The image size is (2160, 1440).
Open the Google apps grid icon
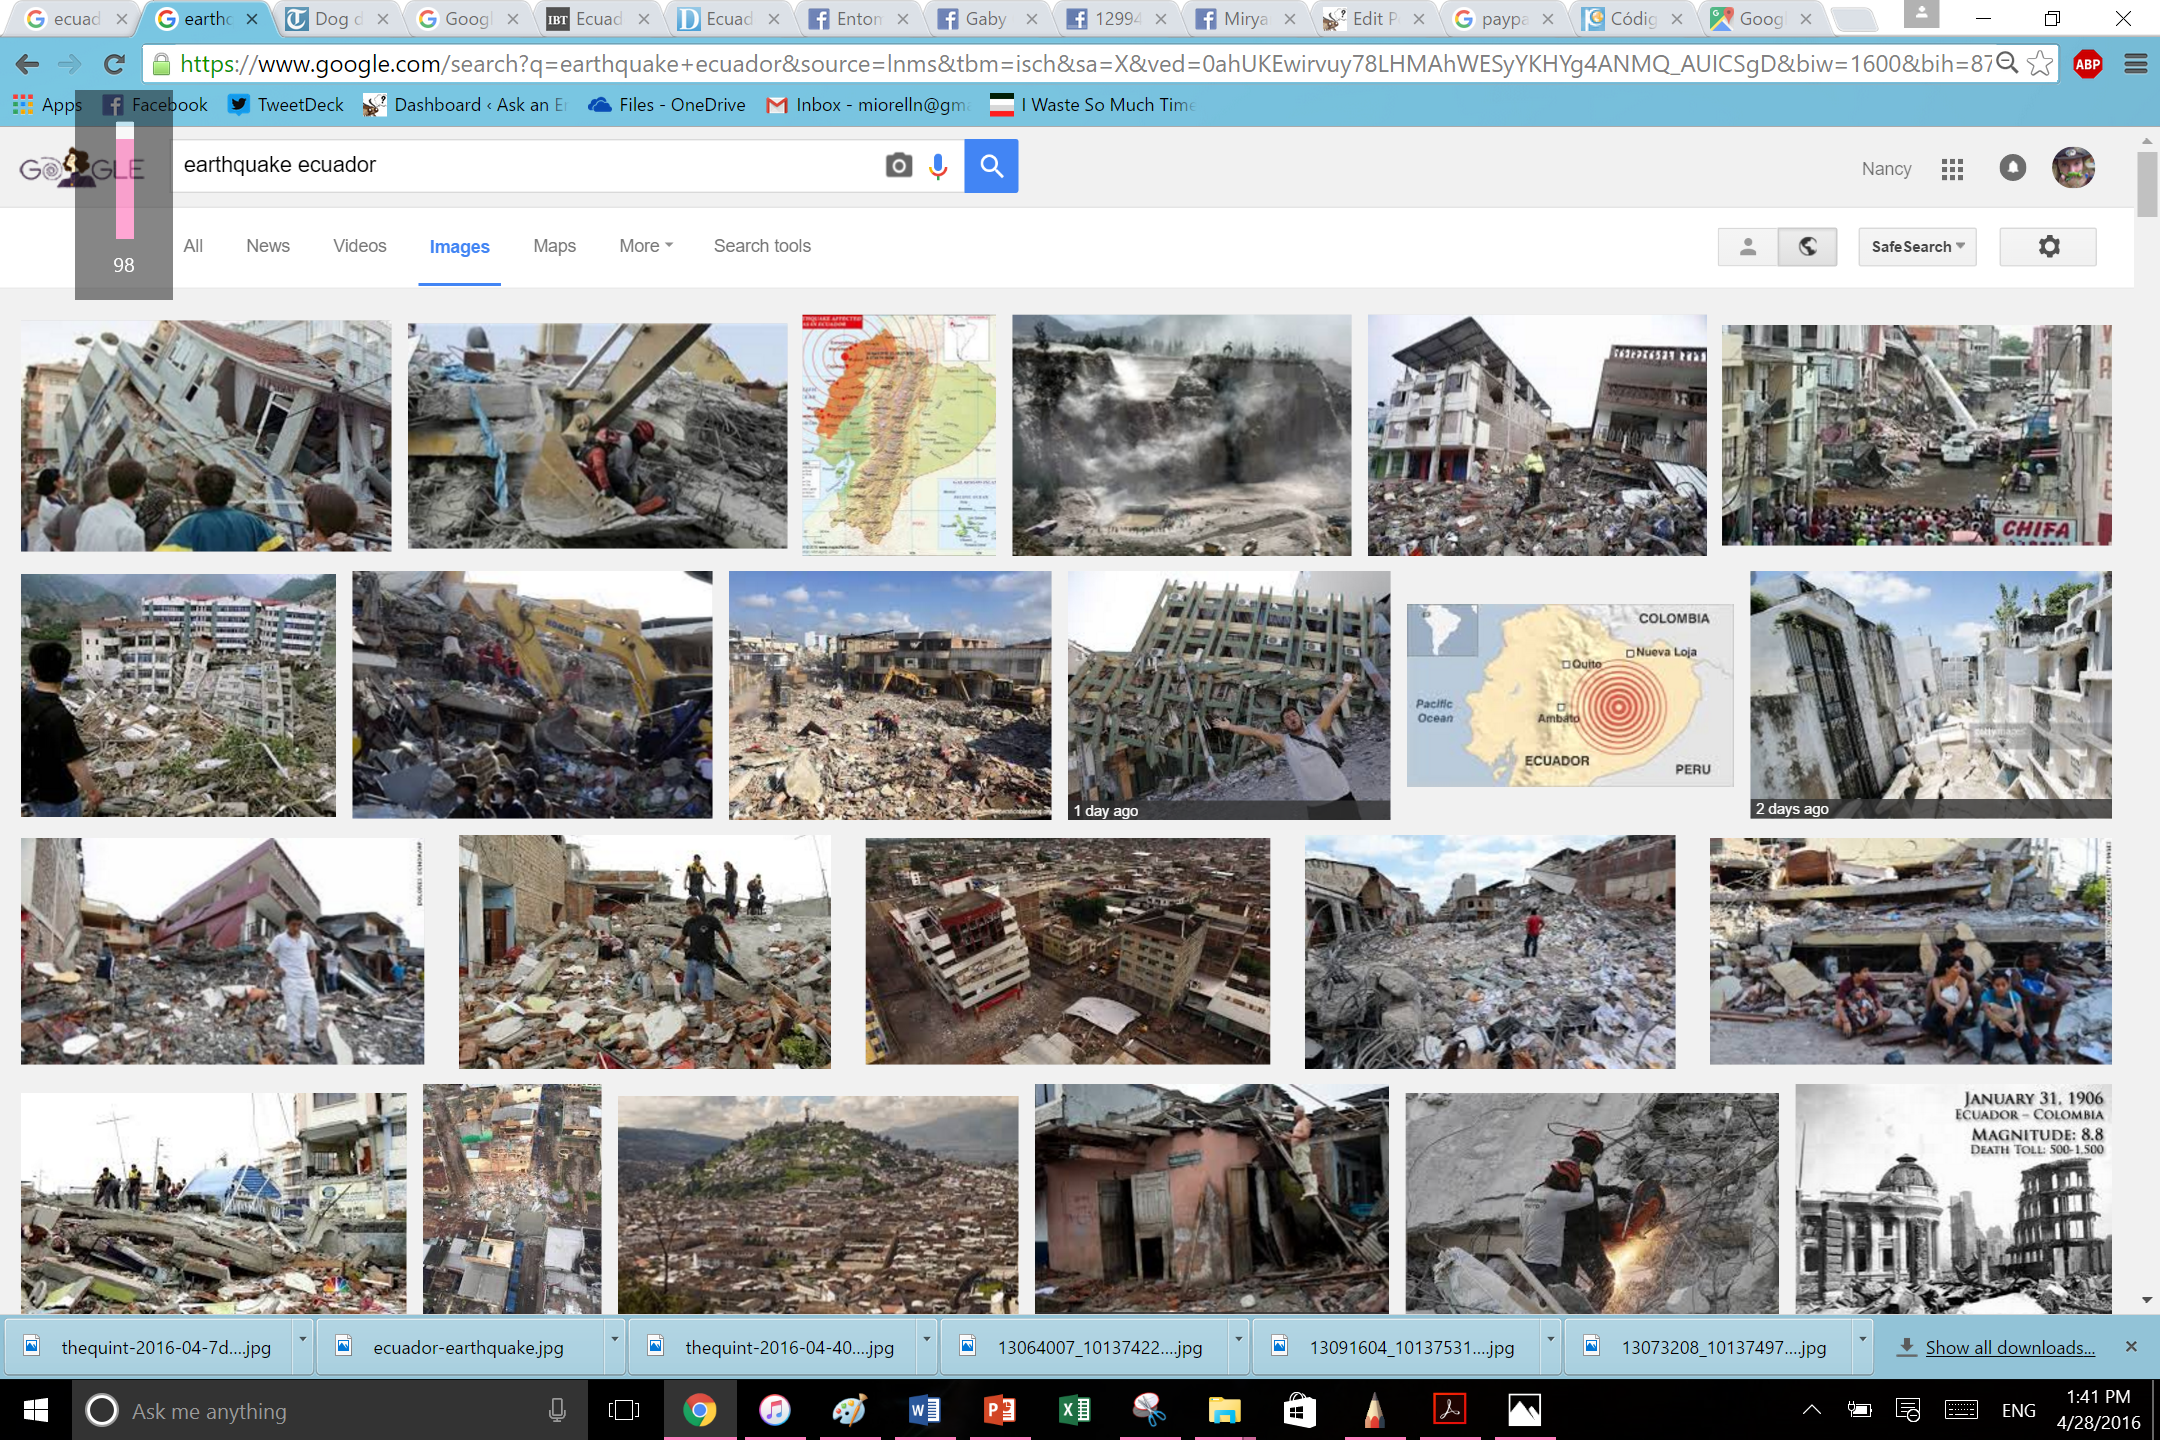(1952, 169)
